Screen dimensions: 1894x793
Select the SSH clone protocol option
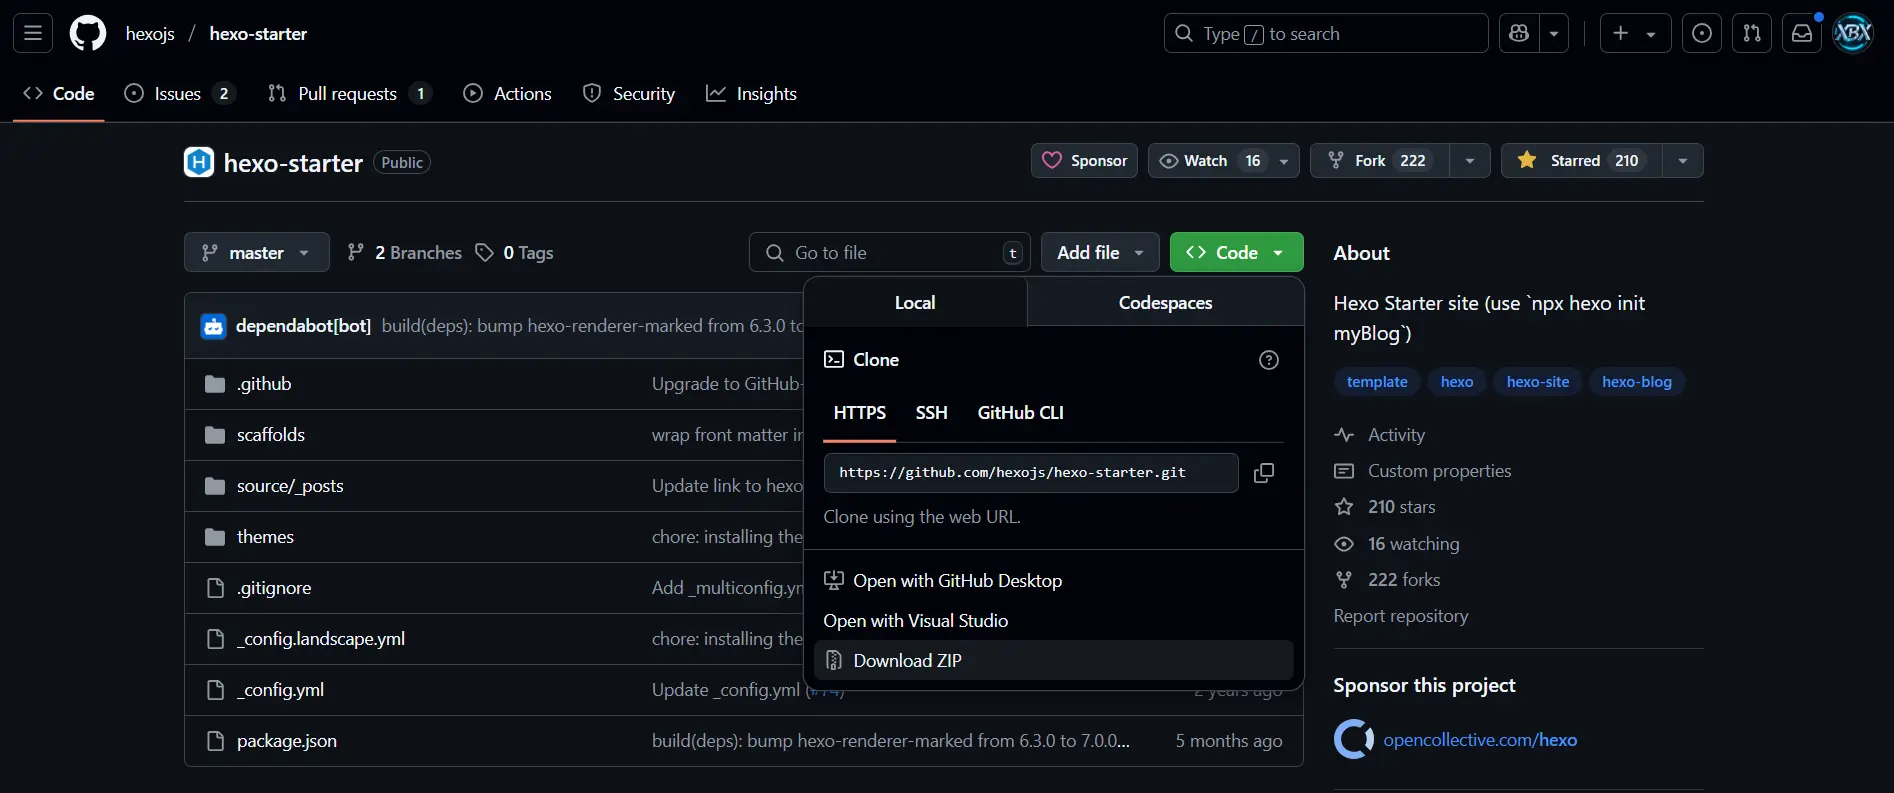pos(931,413)
